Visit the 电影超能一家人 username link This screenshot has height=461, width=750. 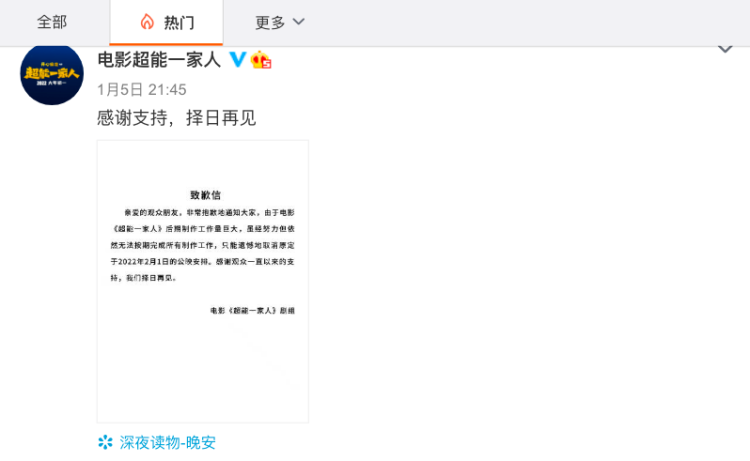[159, 60]
